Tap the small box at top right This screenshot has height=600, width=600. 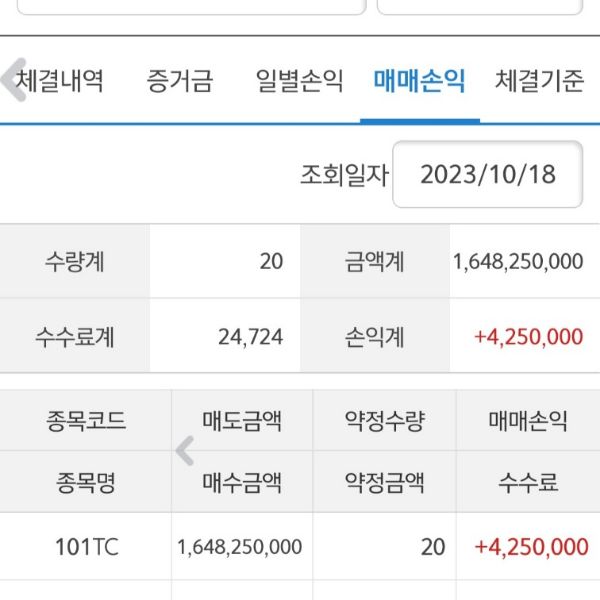pyautogui.click(x=479, y=6)
